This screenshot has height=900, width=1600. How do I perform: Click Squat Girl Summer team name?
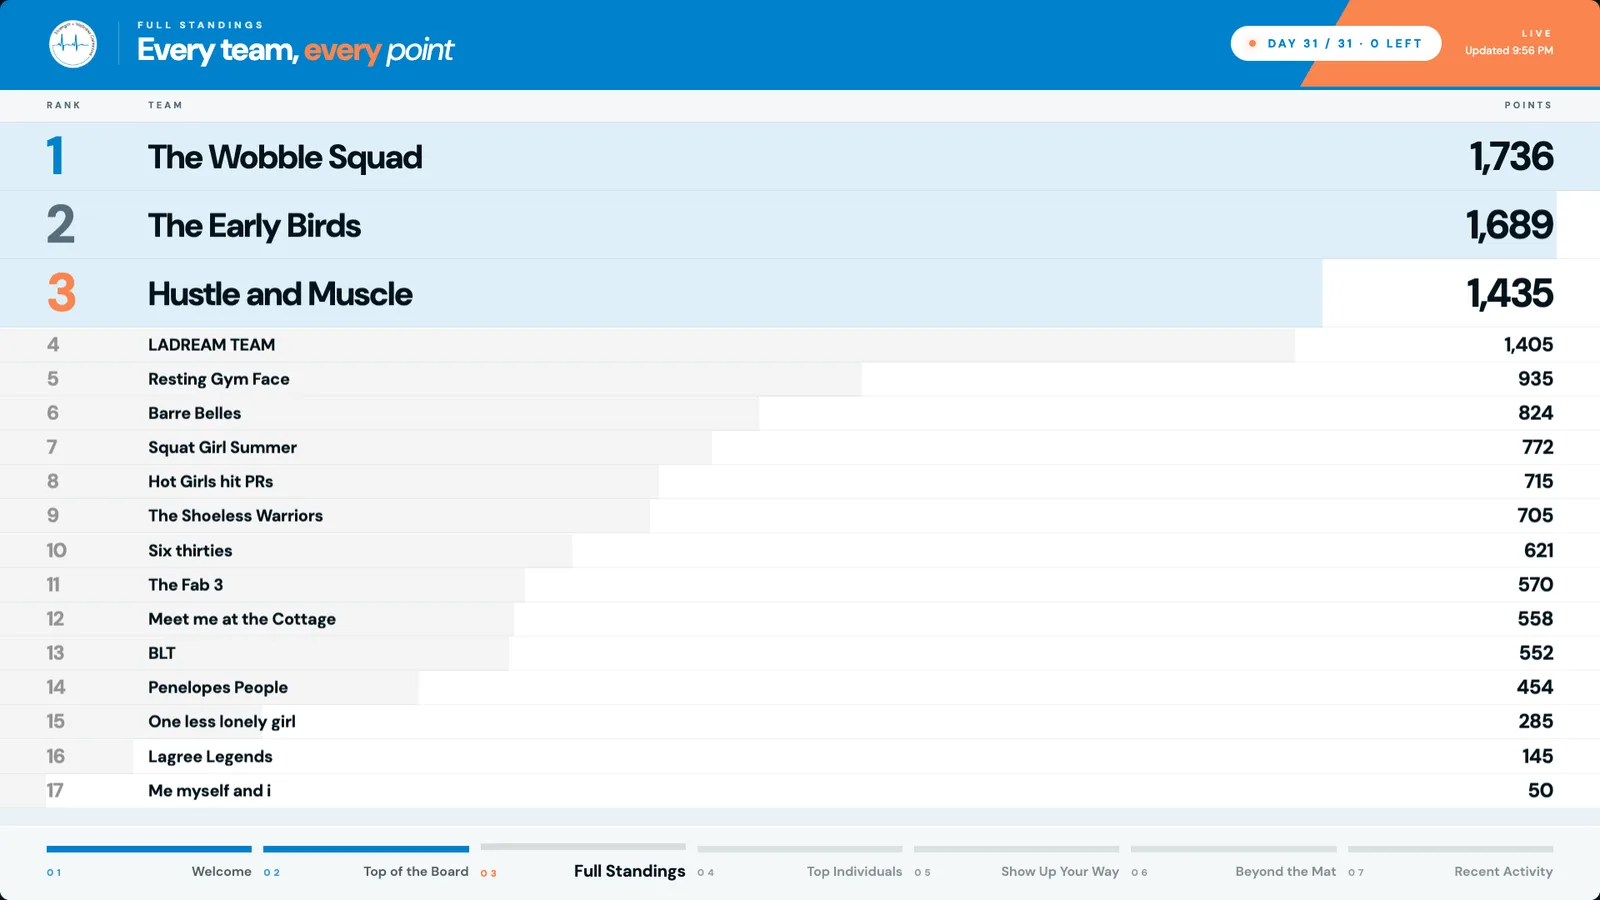(x=223, y=447)
